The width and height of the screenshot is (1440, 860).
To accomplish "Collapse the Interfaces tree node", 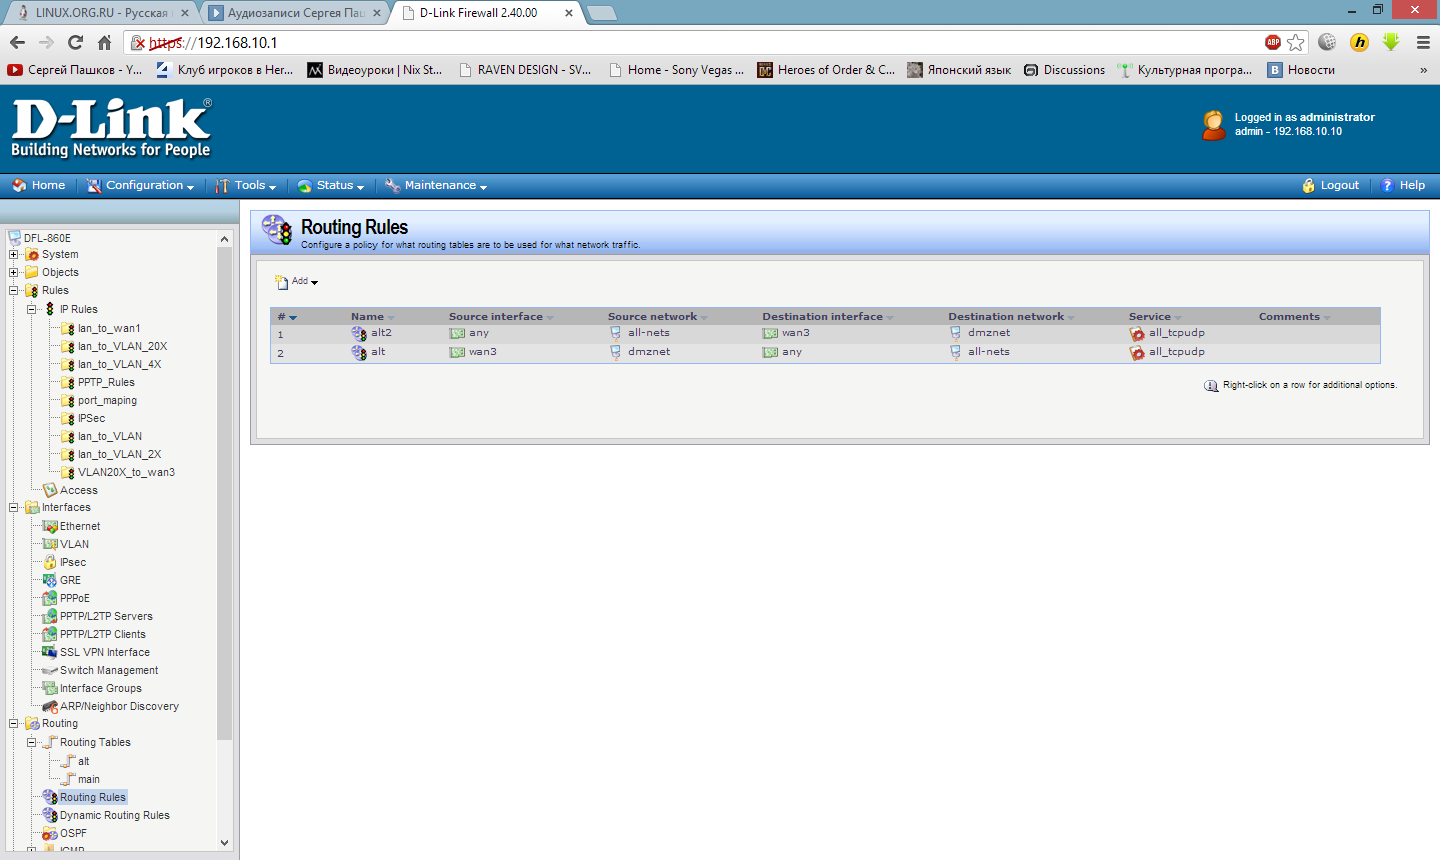I will click(14, 507).
